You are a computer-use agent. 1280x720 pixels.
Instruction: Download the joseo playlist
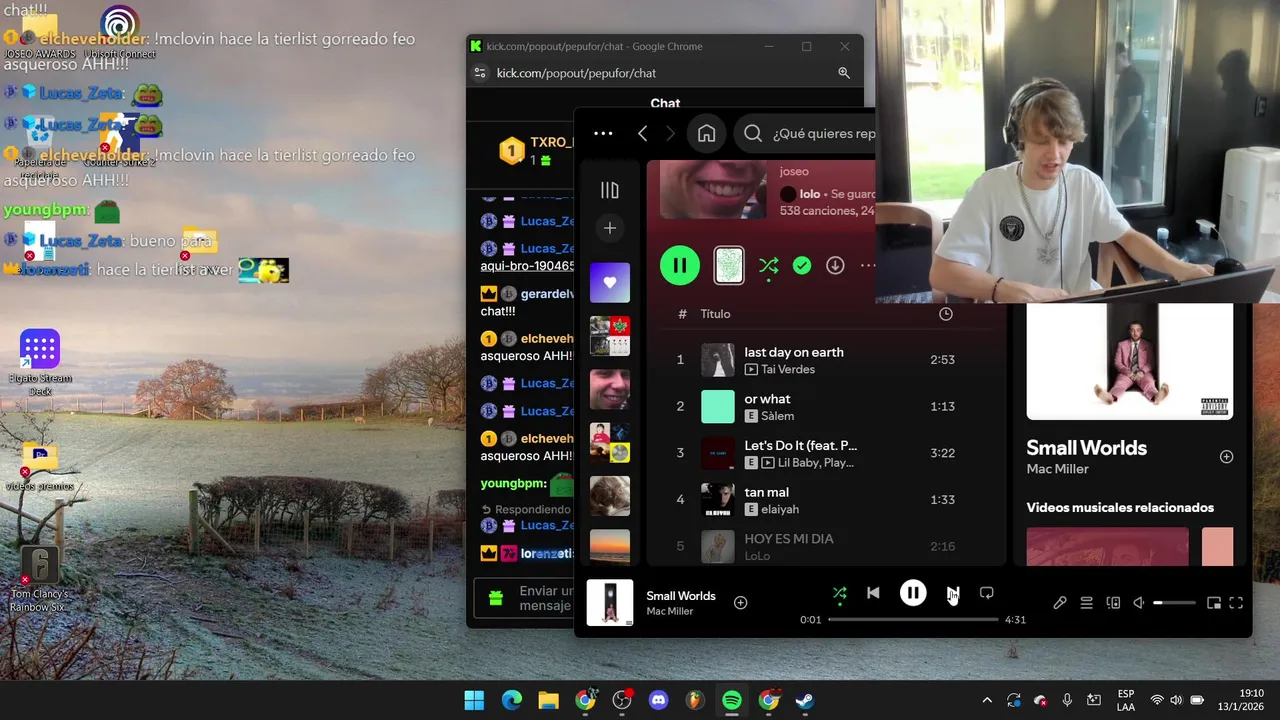[835, 265]
